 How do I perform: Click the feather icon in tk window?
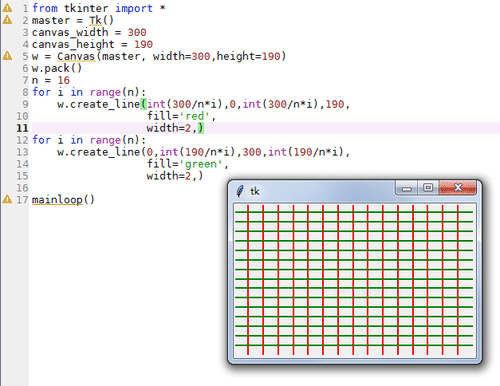(x=240, y=191)
